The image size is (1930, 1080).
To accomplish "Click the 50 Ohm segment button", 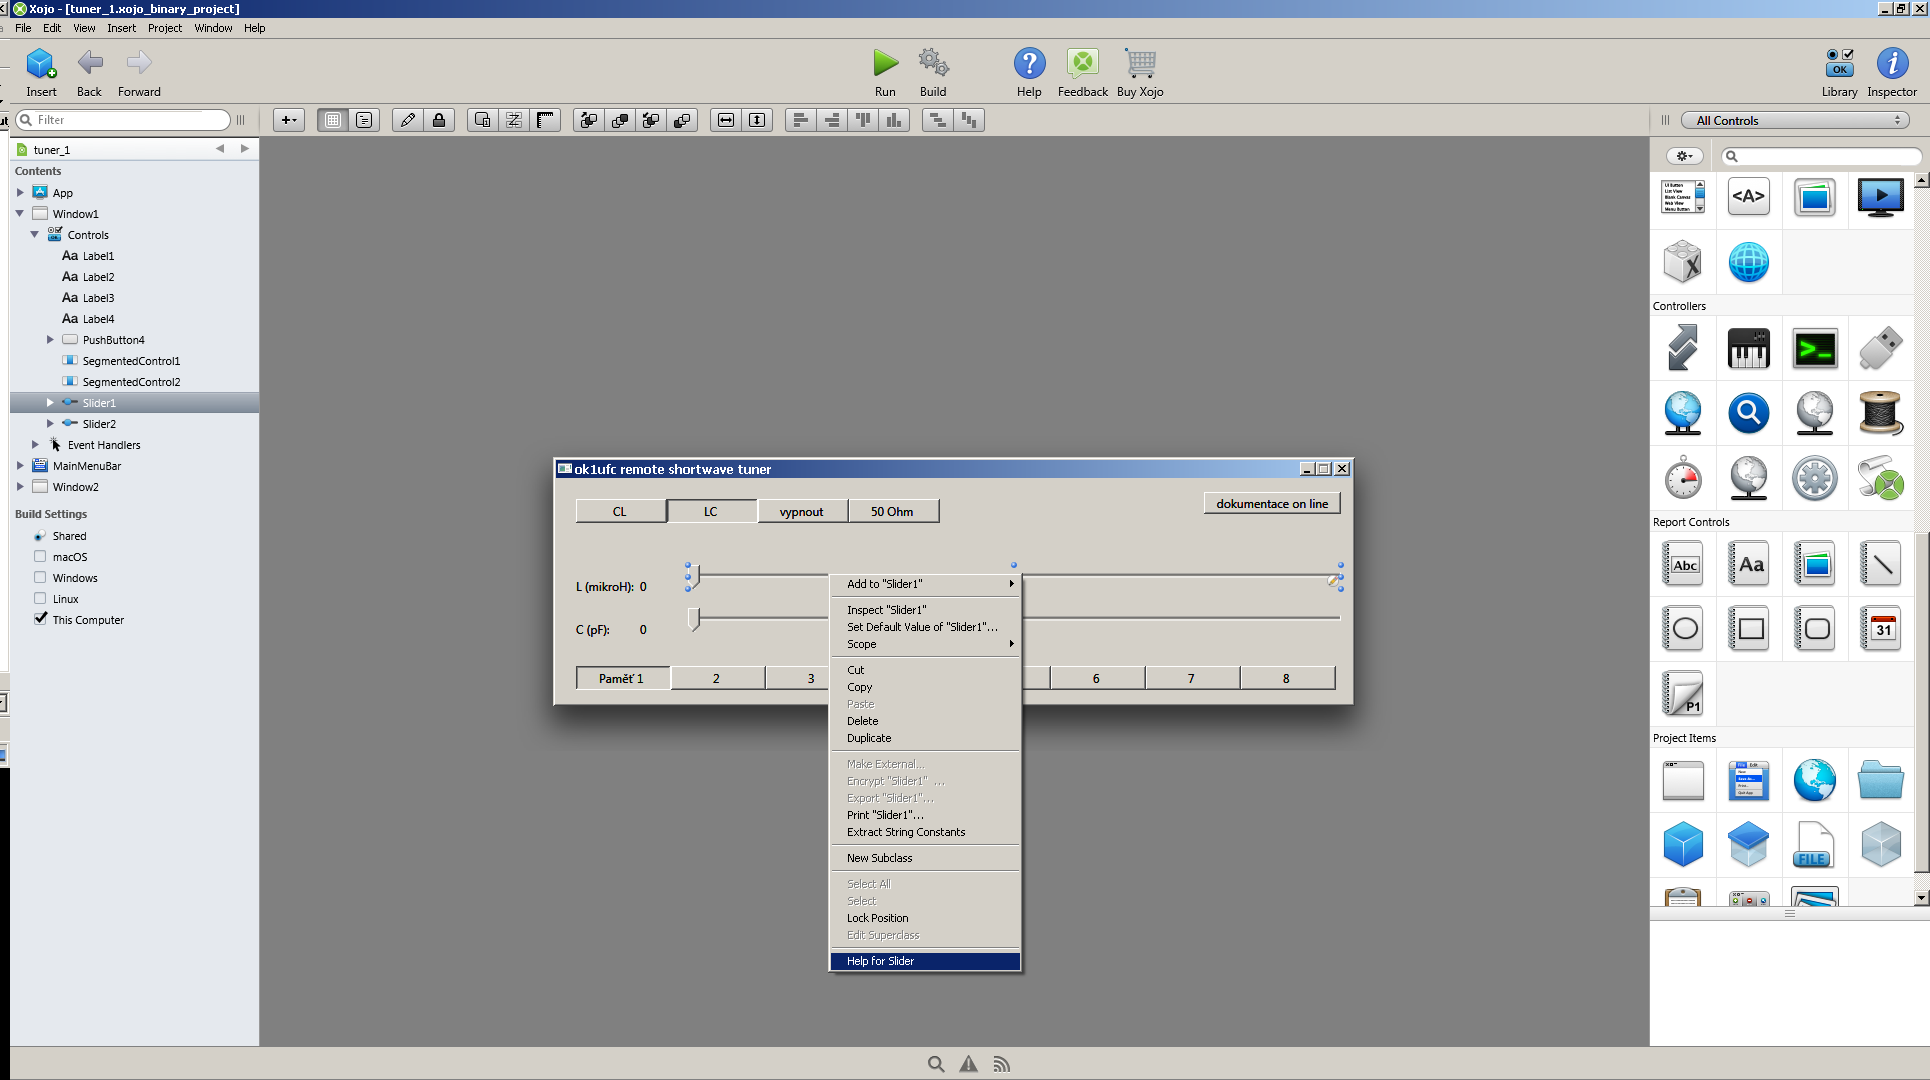I will click(x=892, y=511).
